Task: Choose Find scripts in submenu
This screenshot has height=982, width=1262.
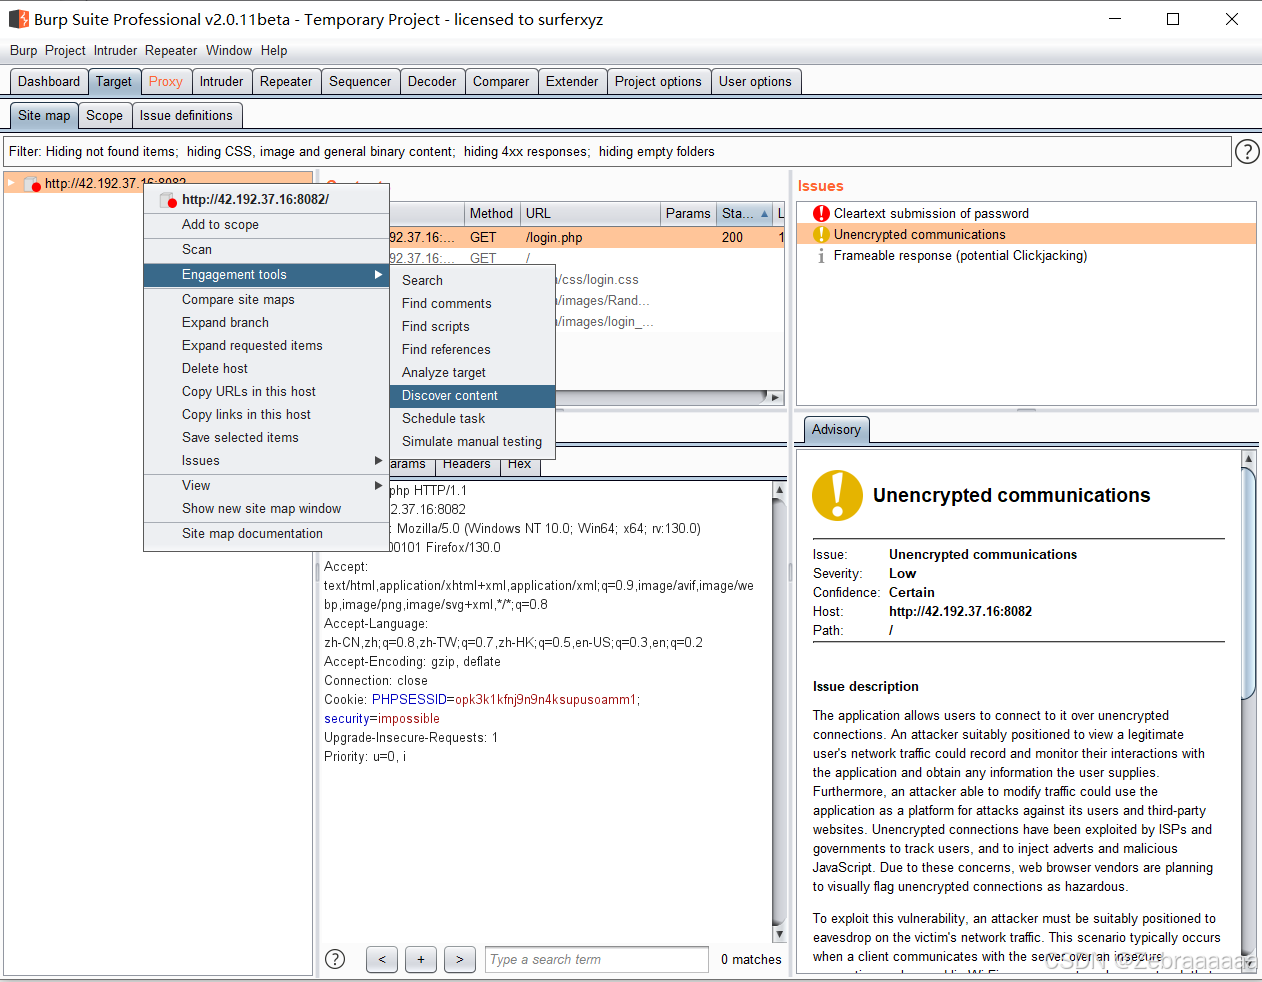Action: (472, 327)
